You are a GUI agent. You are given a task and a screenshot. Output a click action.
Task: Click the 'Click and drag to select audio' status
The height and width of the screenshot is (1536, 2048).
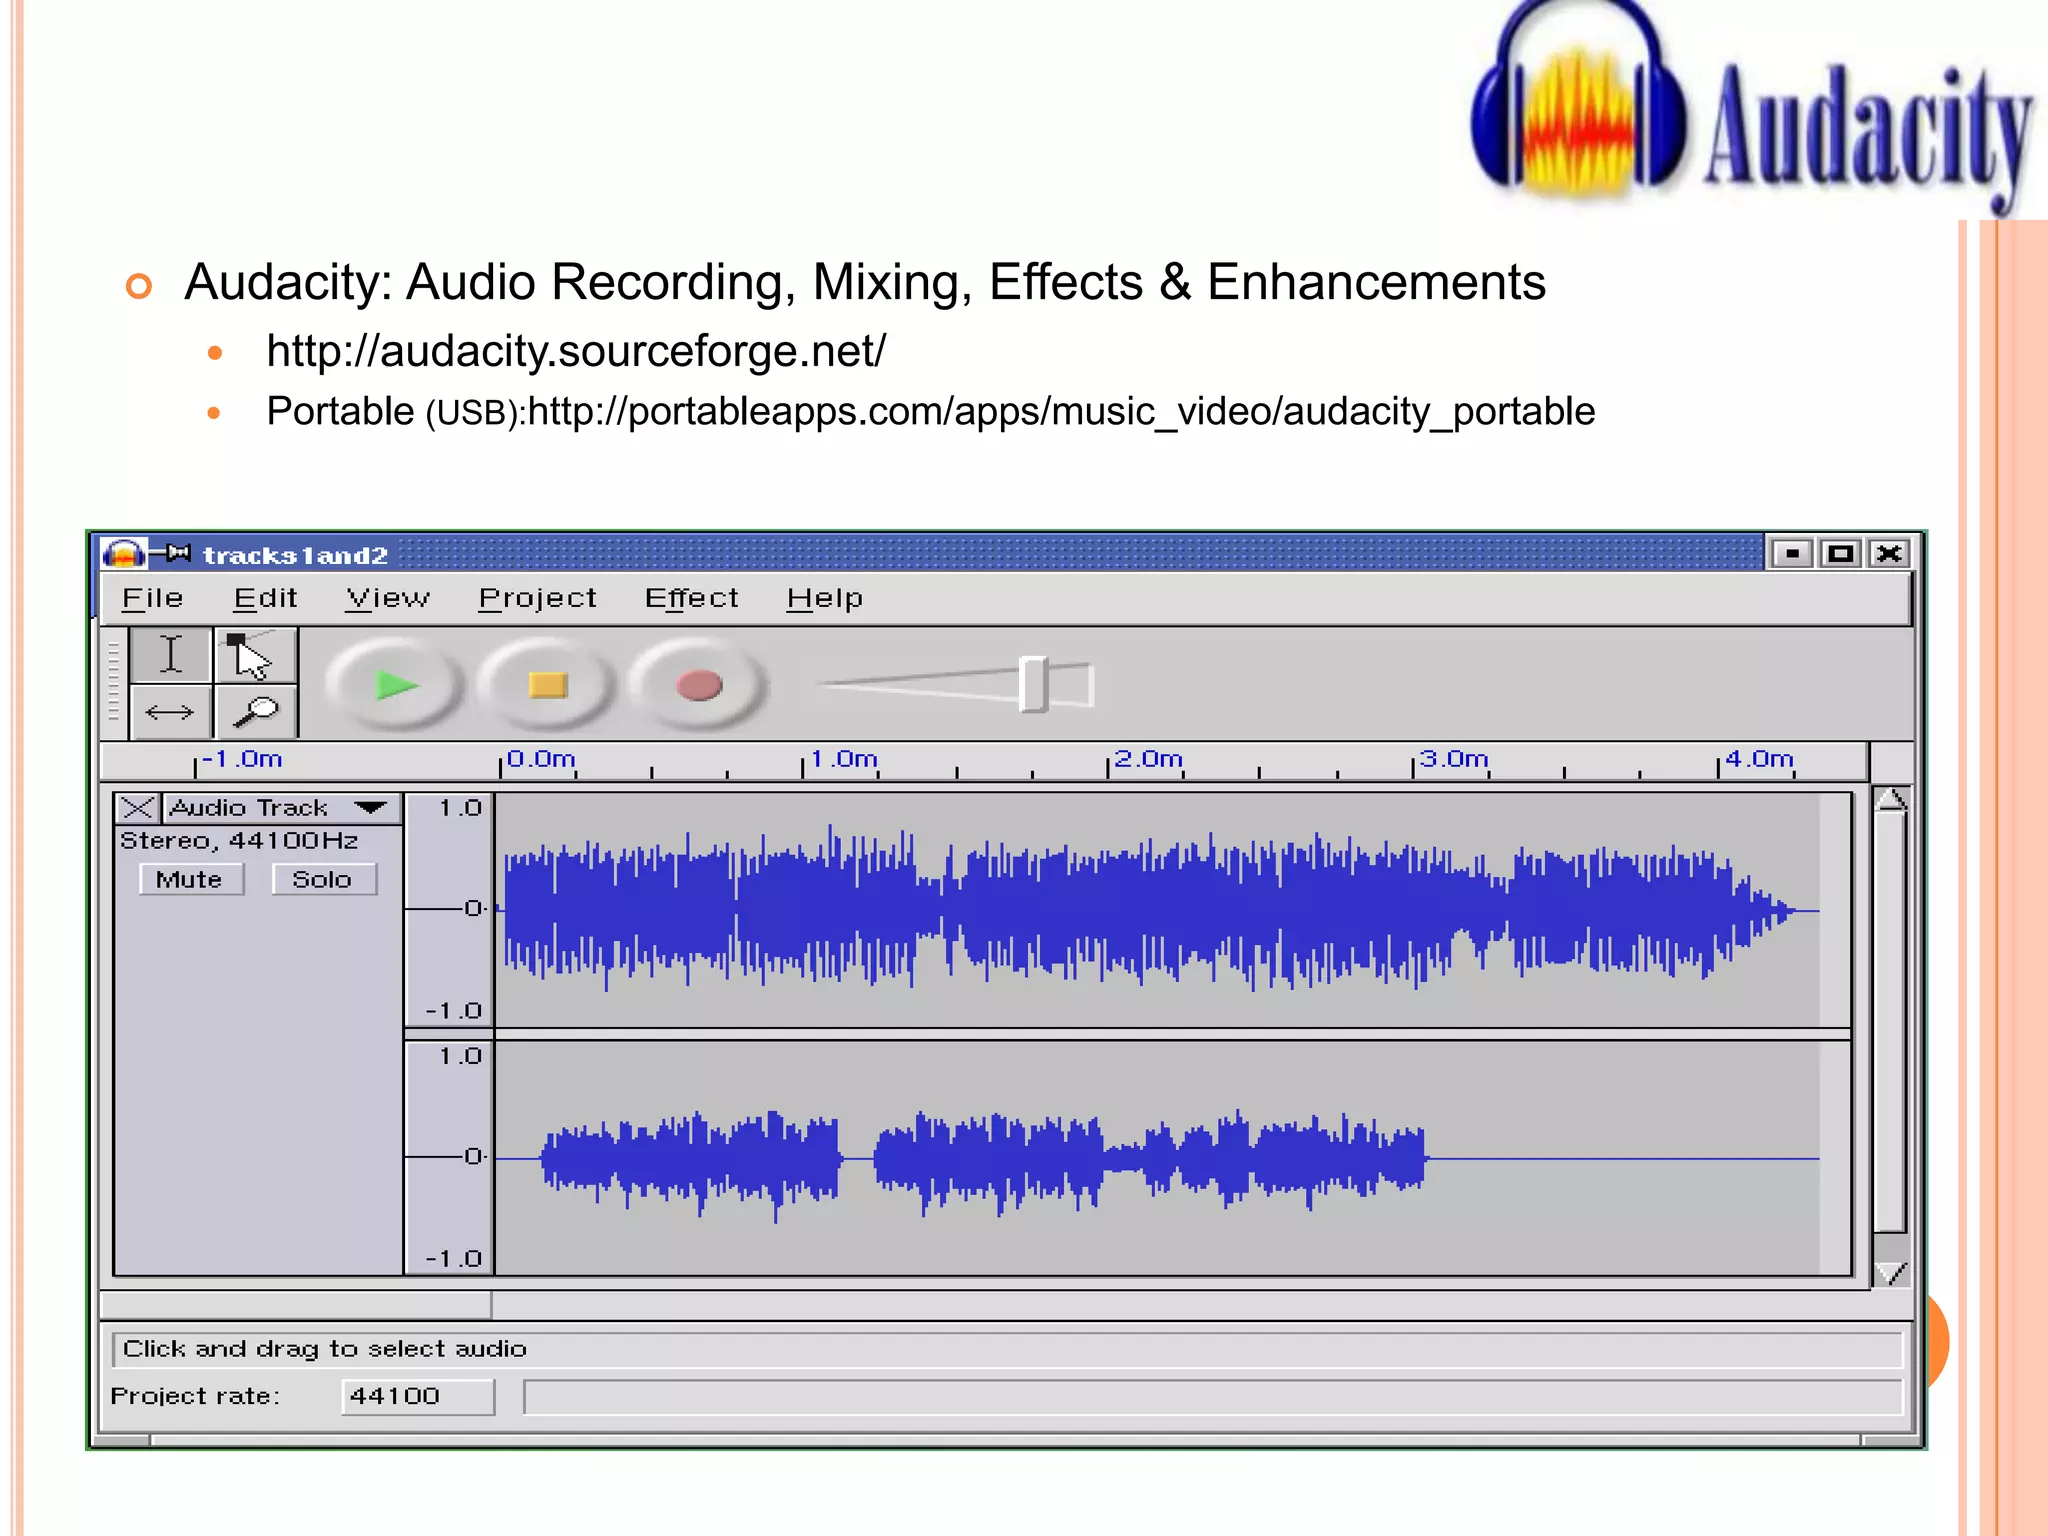point(324,1349)
